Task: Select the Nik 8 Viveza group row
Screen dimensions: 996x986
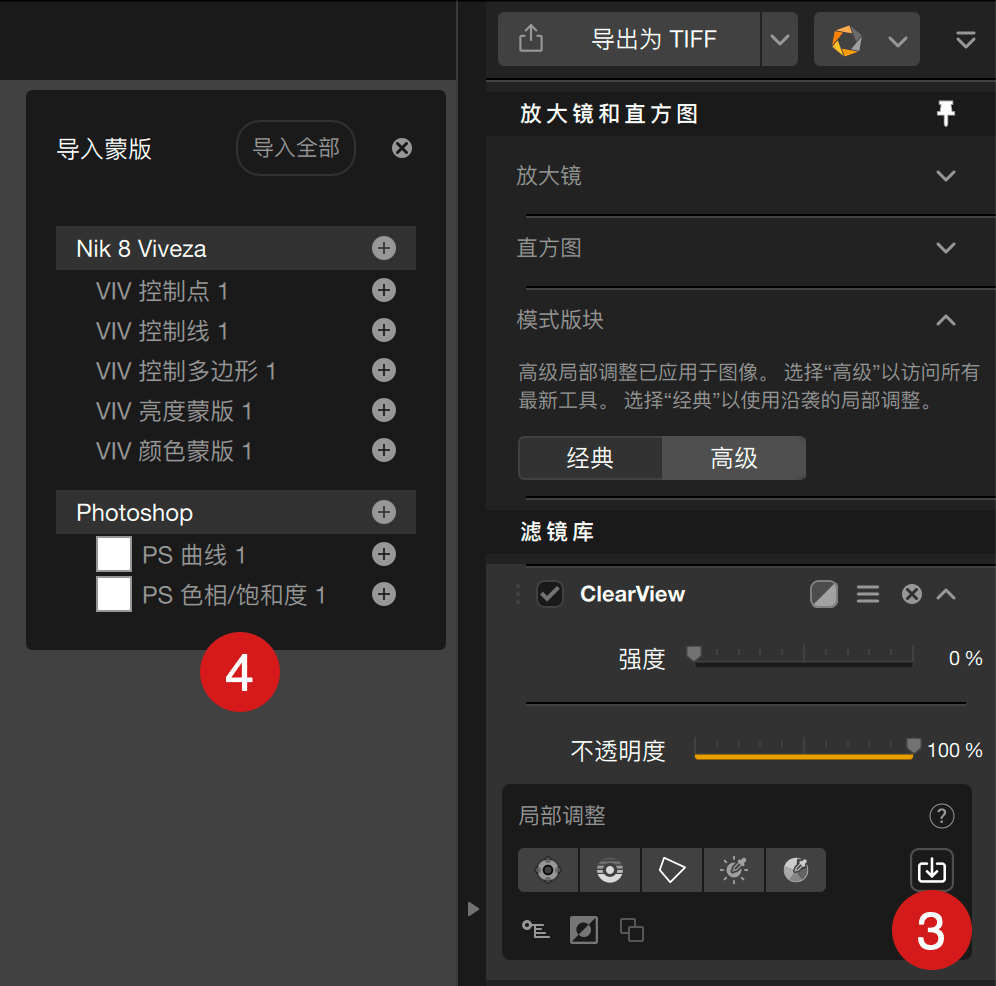Action: click(x=236, y=248)
